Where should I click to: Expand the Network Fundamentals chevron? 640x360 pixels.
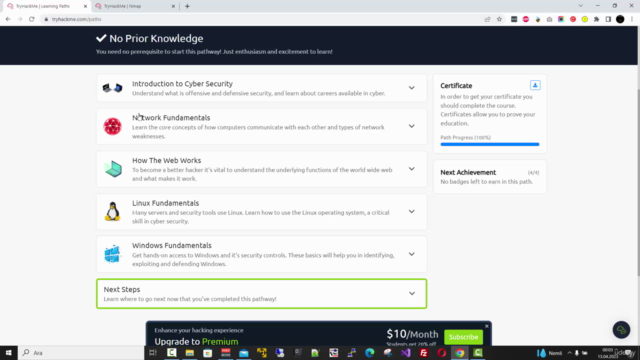[x=411, y=126]
